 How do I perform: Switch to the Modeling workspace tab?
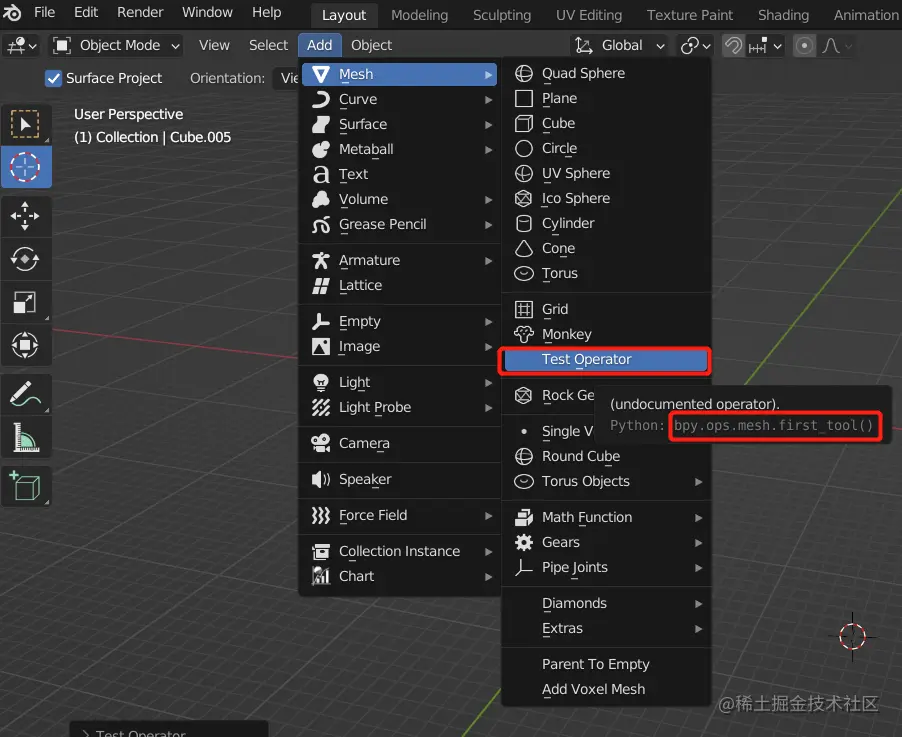tap(419, 15)
